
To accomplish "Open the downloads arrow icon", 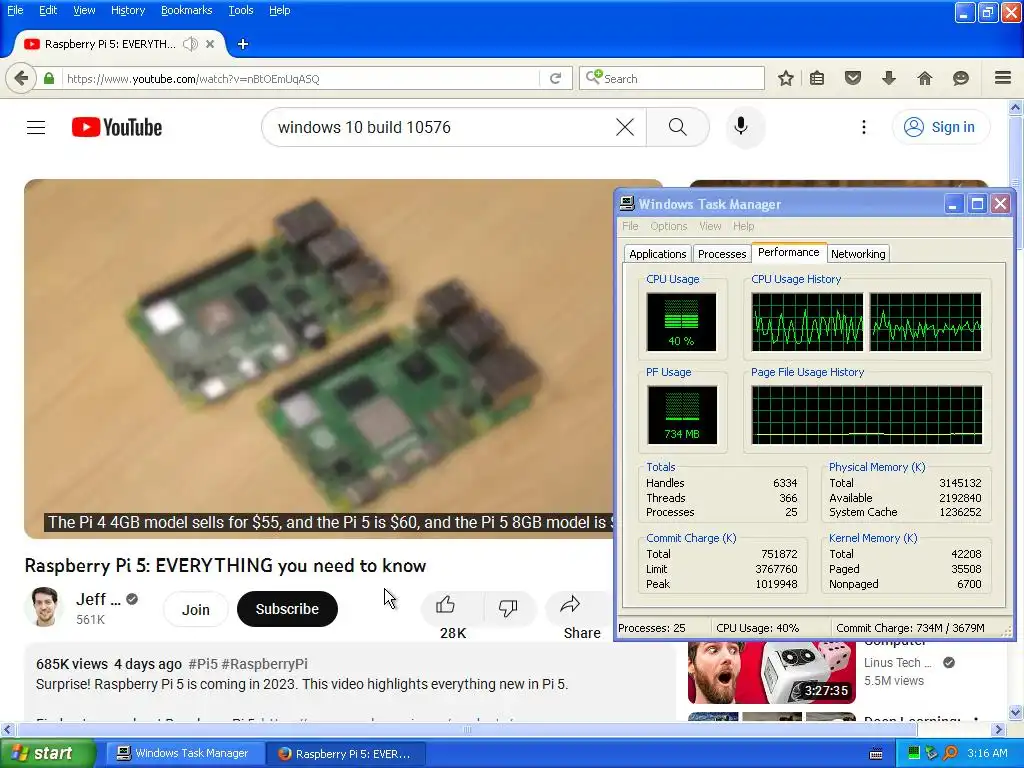I will point(889,78).
